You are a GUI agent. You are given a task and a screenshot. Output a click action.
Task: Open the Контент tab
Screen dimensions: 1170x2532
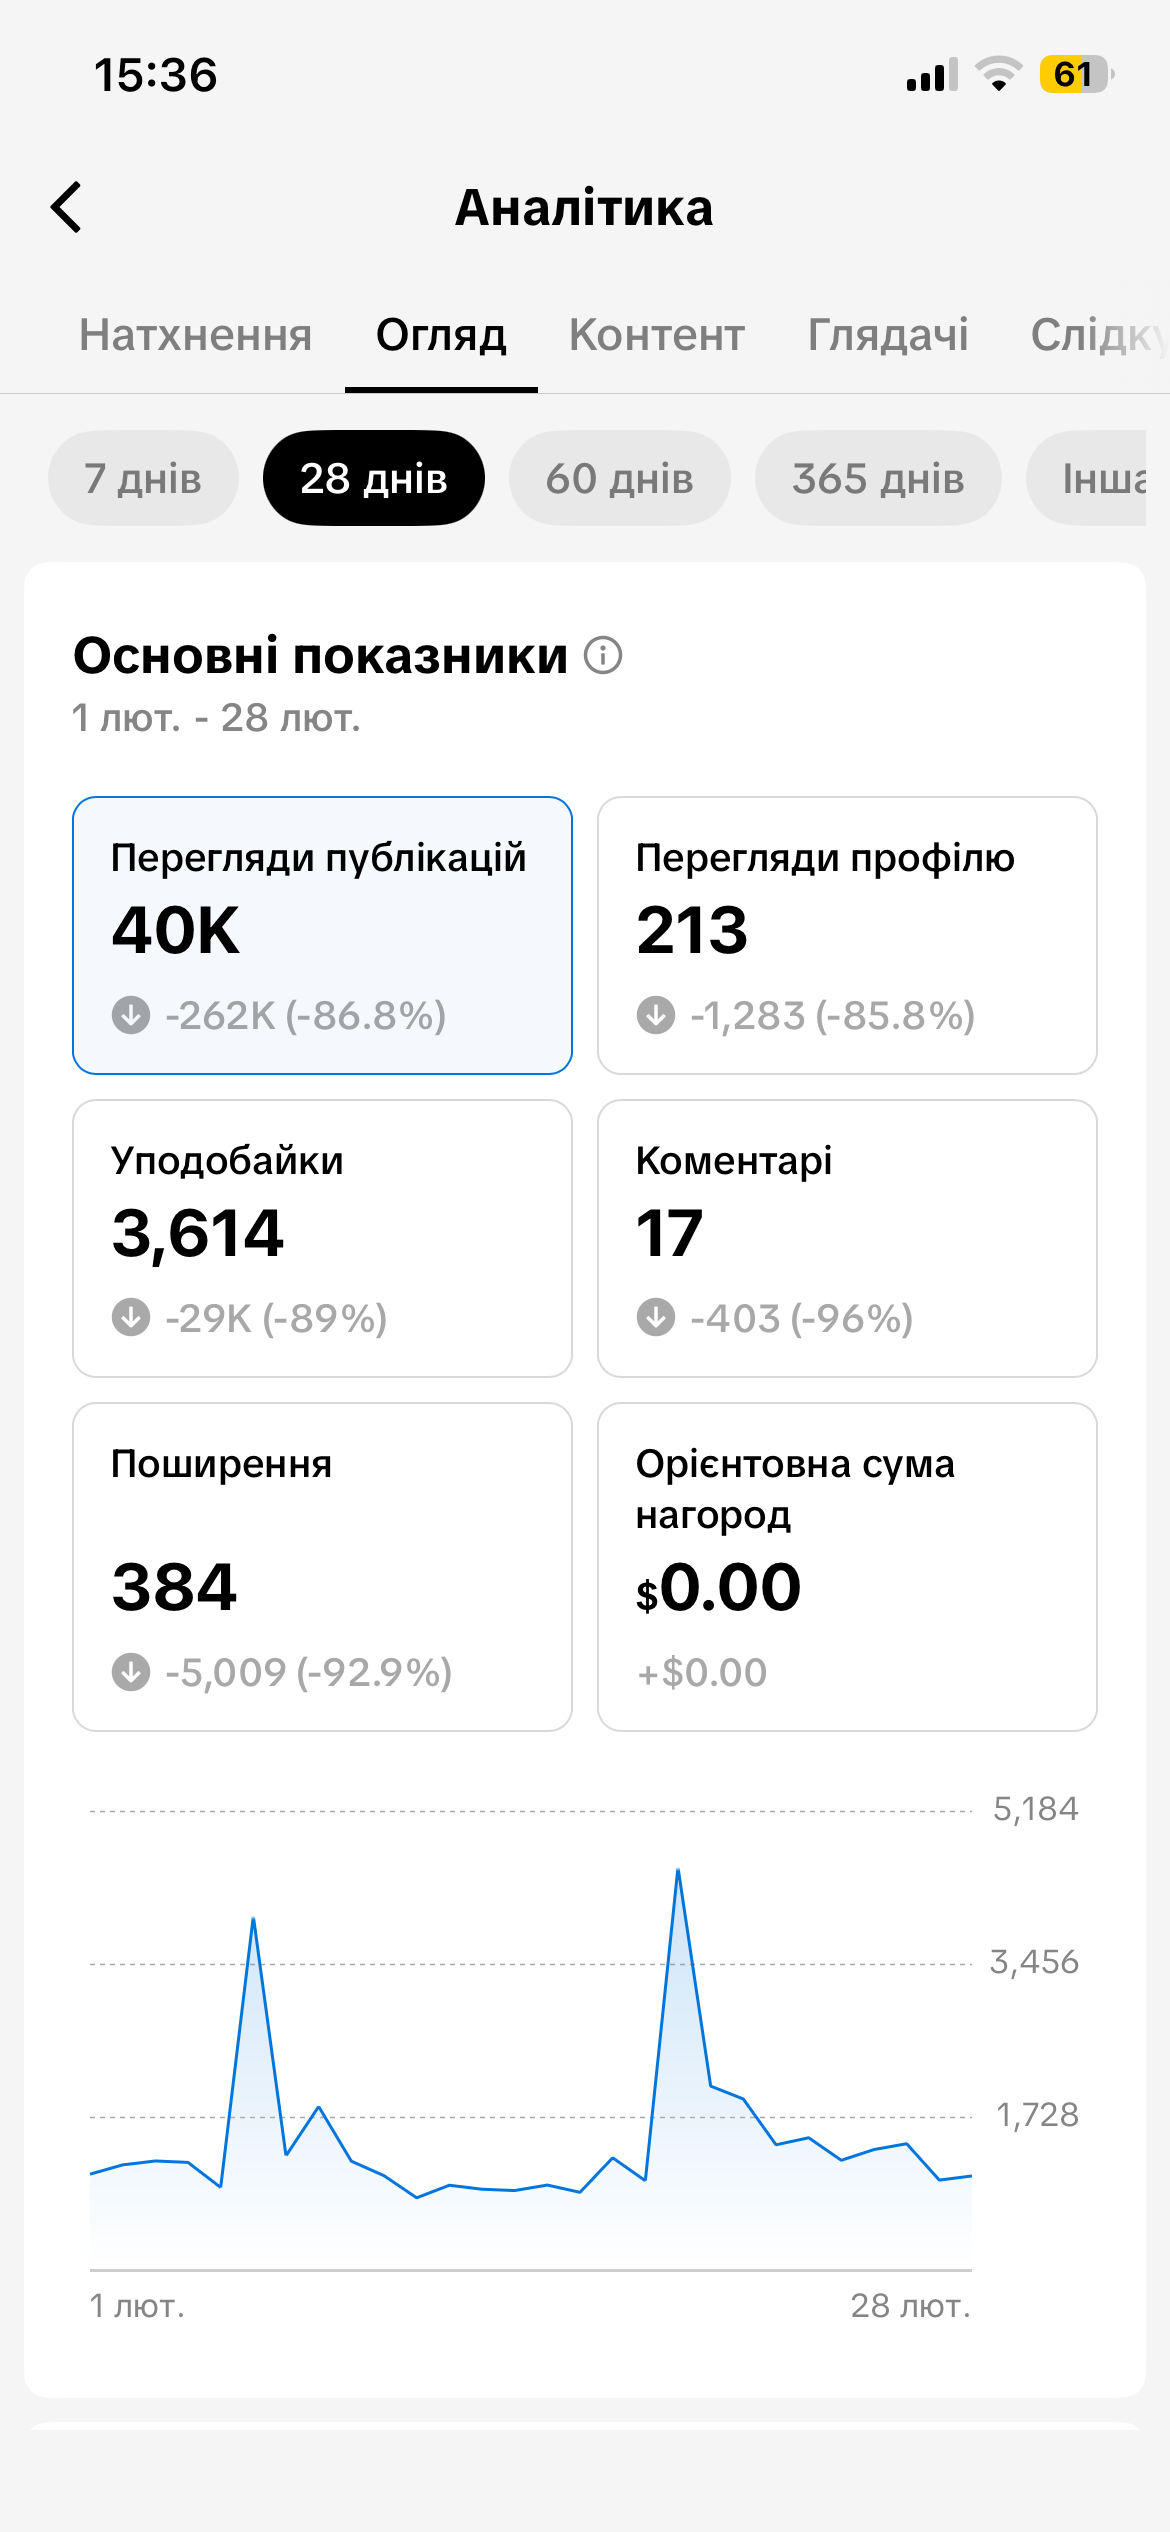click(657, 335)
